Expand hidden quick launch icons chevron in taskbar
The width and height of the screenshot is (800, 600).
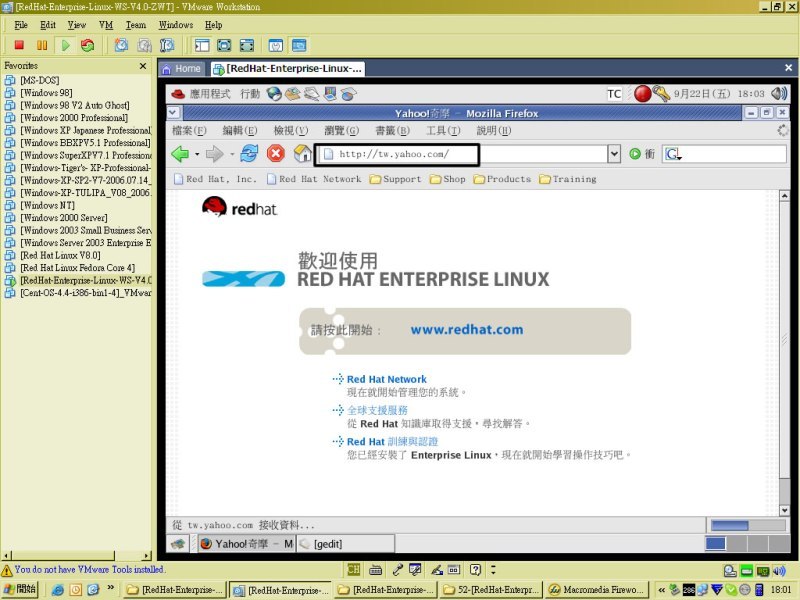pos(110,588)
